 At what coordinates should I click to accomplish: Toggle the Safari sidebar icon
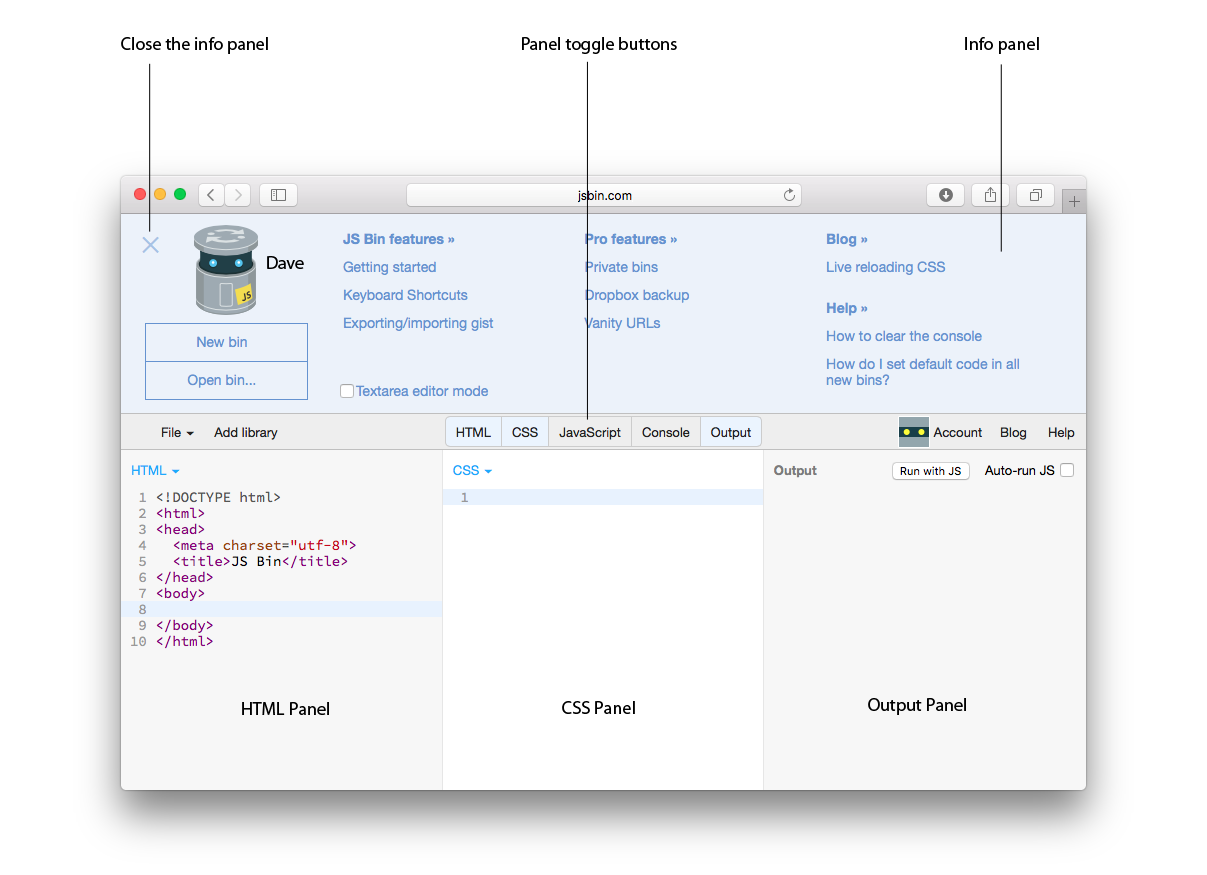tap(278, 195)
